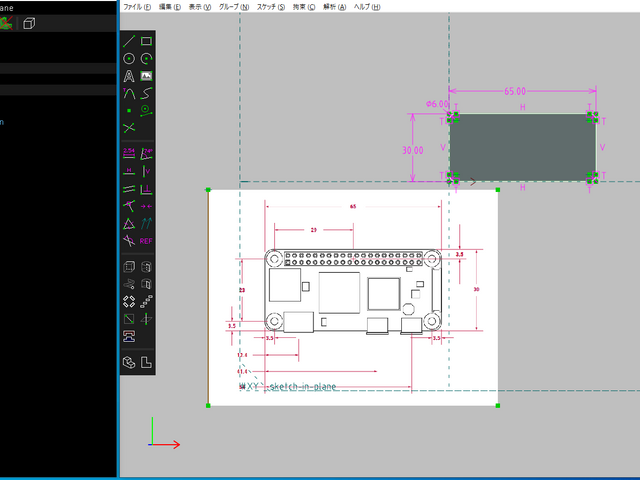The image size is (640, 480).
Task: Click the horizontal constraint icon
Action: 128,171
